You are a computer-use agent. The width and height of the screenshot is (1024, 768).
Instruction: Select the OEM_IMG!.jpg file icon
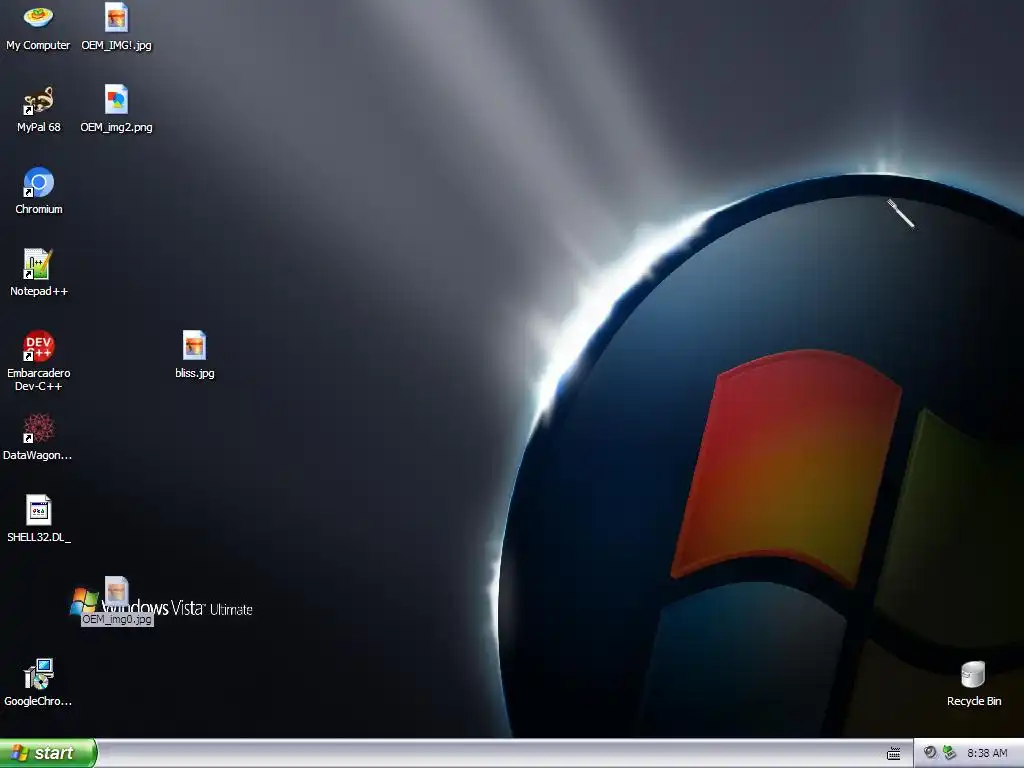116,17
